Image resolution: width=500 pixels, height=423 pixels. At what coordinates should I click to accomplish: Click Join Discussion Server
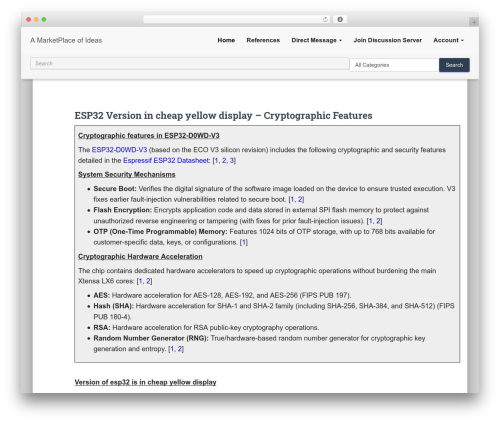388,40
